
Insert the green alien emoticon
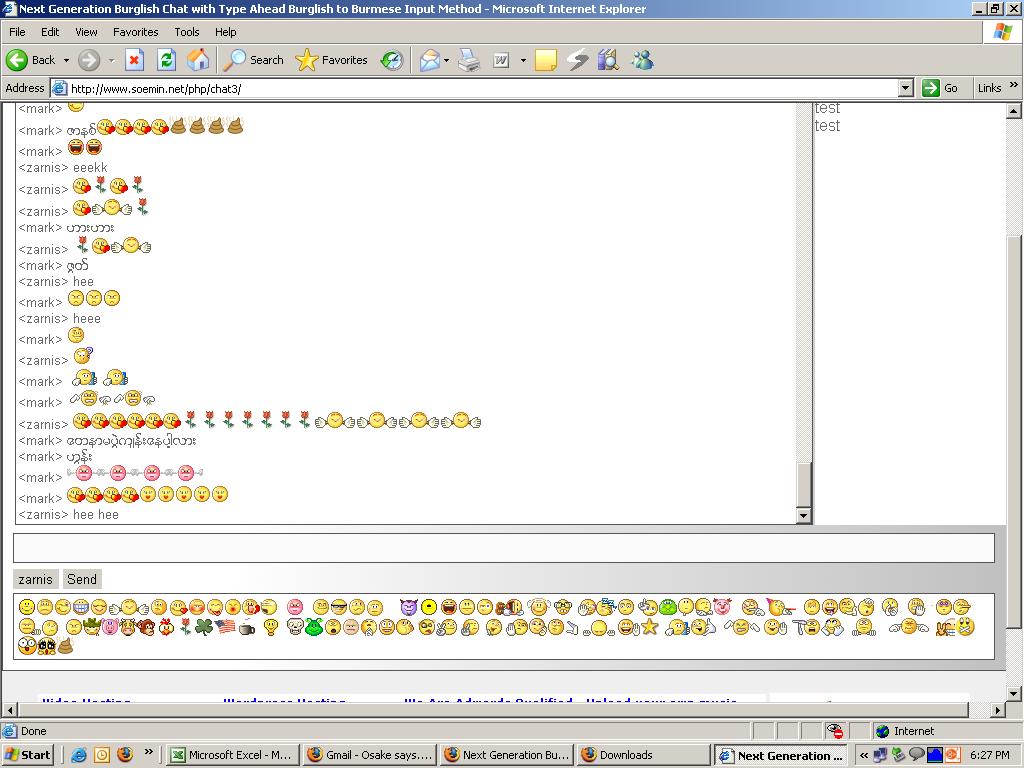tap(314, 627)
